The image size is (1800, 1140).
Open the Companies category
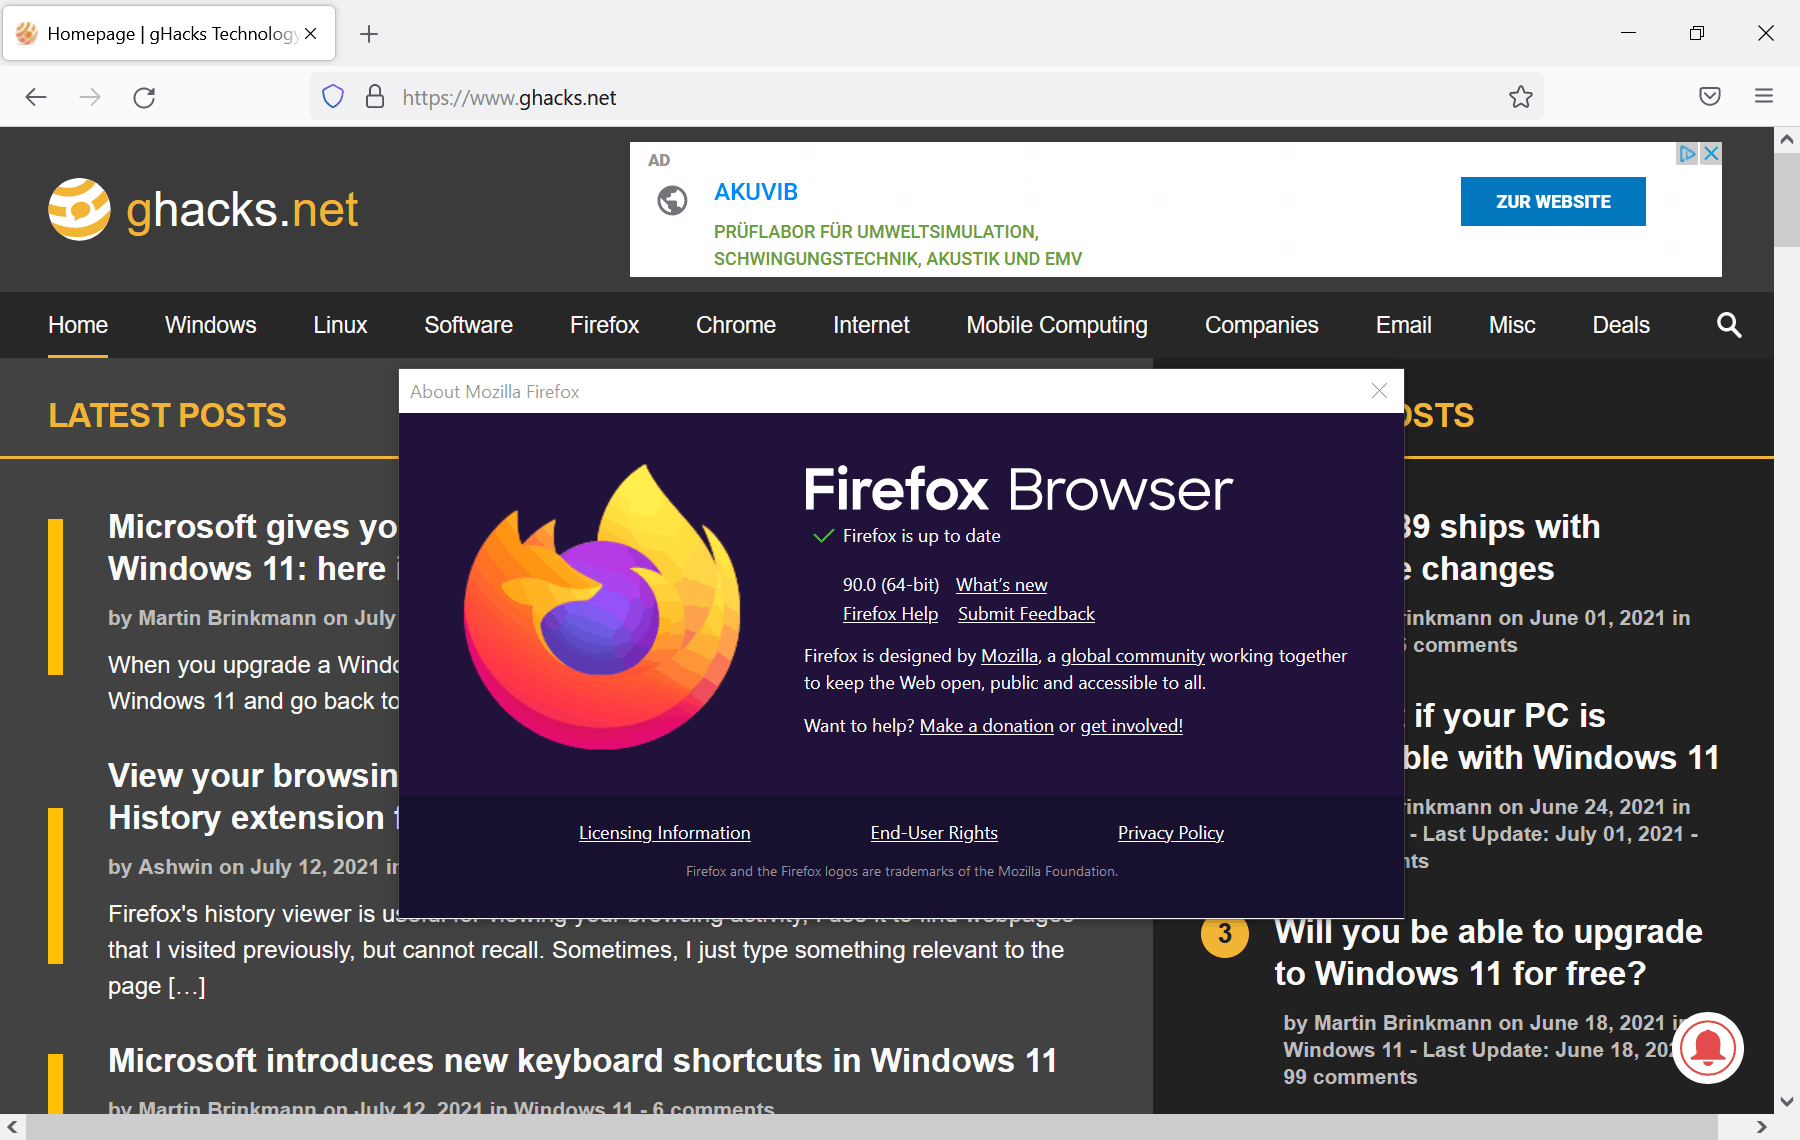1261,325
